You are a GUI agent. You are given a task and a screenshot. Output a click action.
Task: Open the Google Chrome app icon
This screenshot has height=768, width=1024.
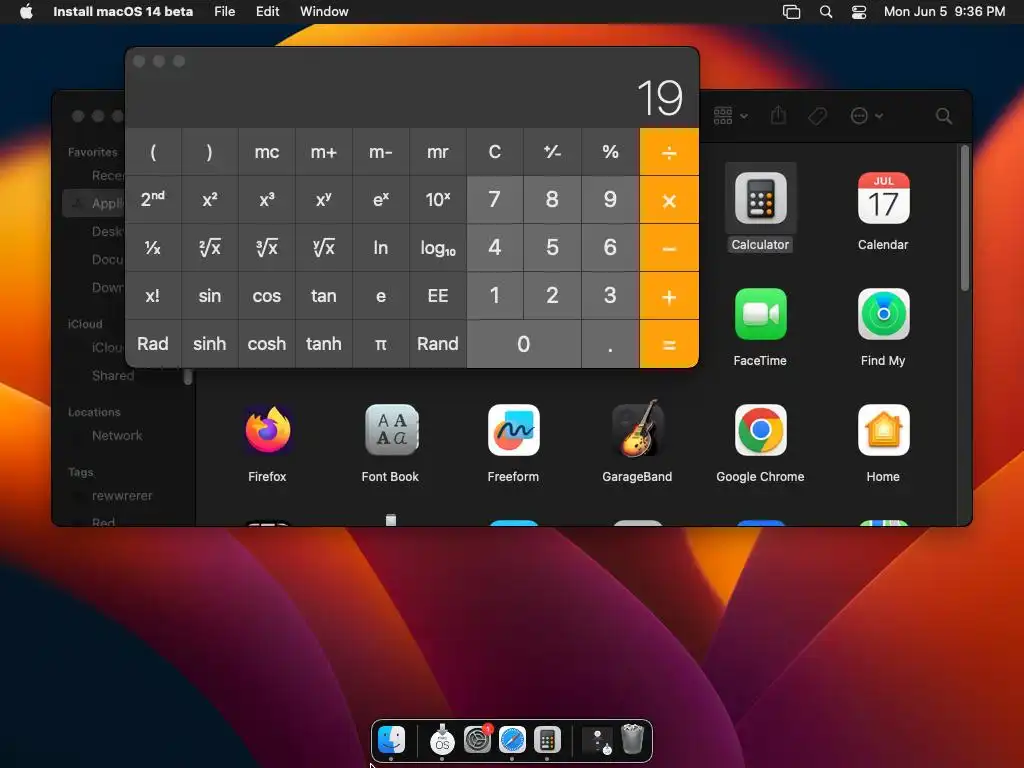tap(760, 430)
